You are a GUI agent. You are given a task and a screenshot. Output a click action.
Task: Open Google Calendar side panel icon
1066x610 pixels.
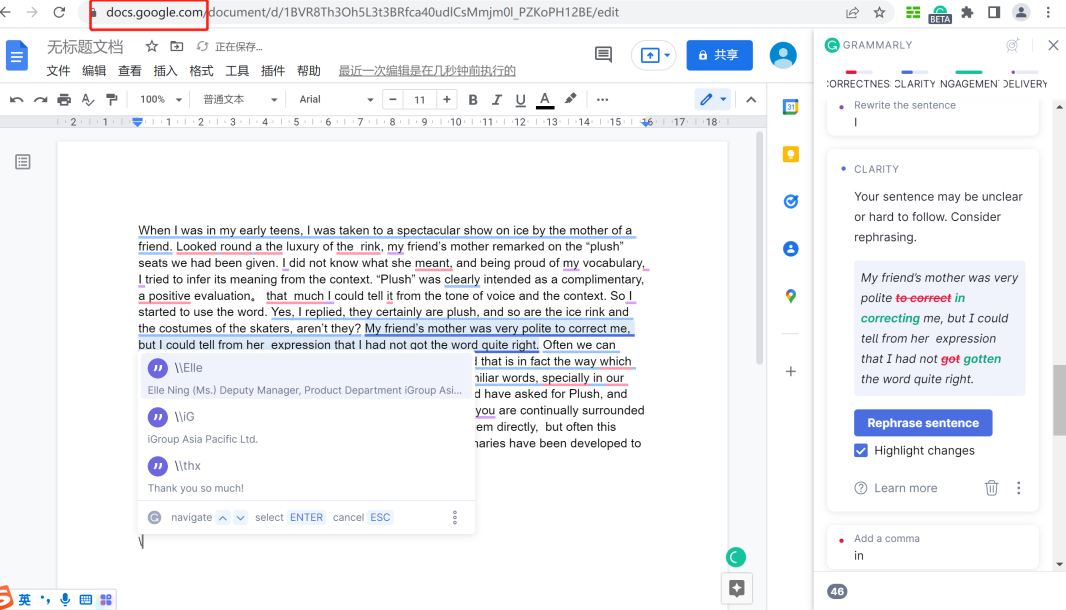(x=790, y=107)
